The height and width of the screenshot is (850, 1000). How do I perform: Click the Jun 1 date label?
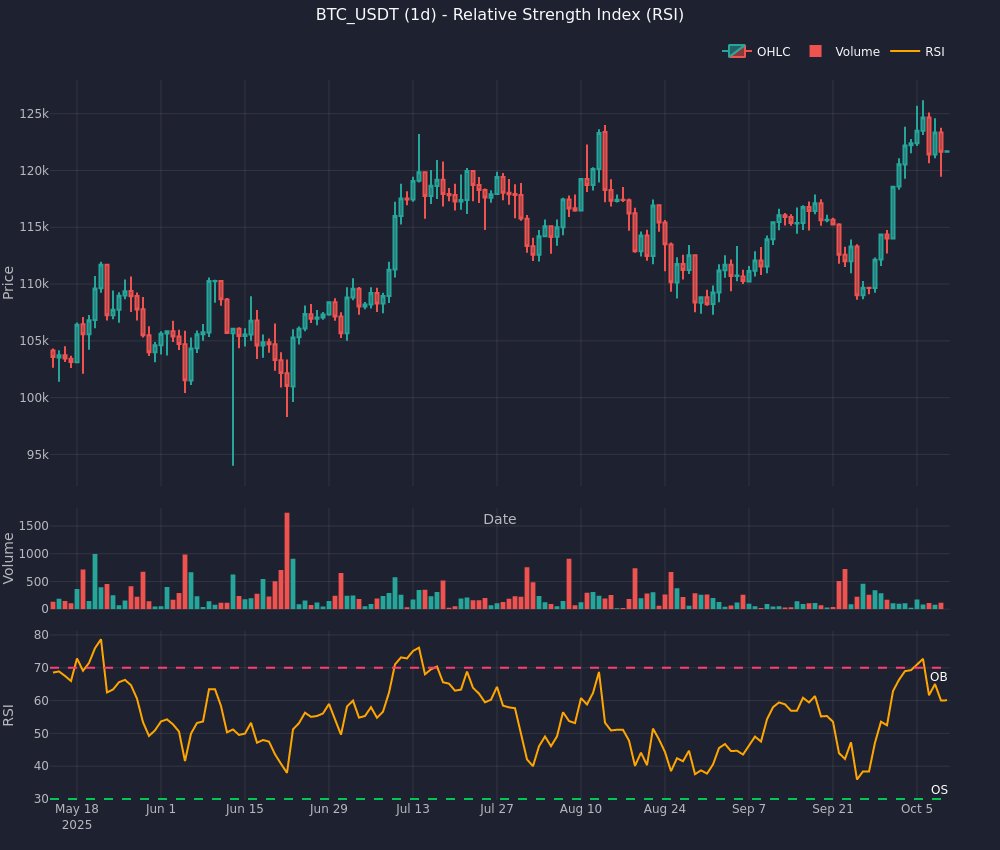coord(160,809)
